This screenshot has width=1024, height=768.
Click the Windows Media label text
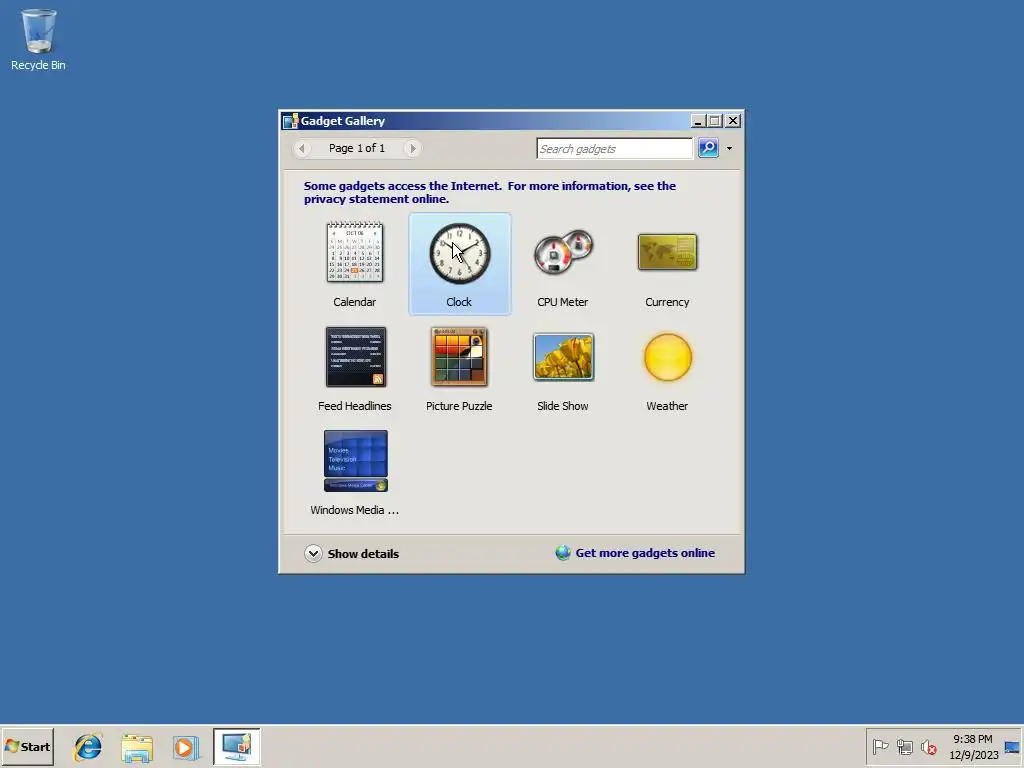tap(355, 510)
